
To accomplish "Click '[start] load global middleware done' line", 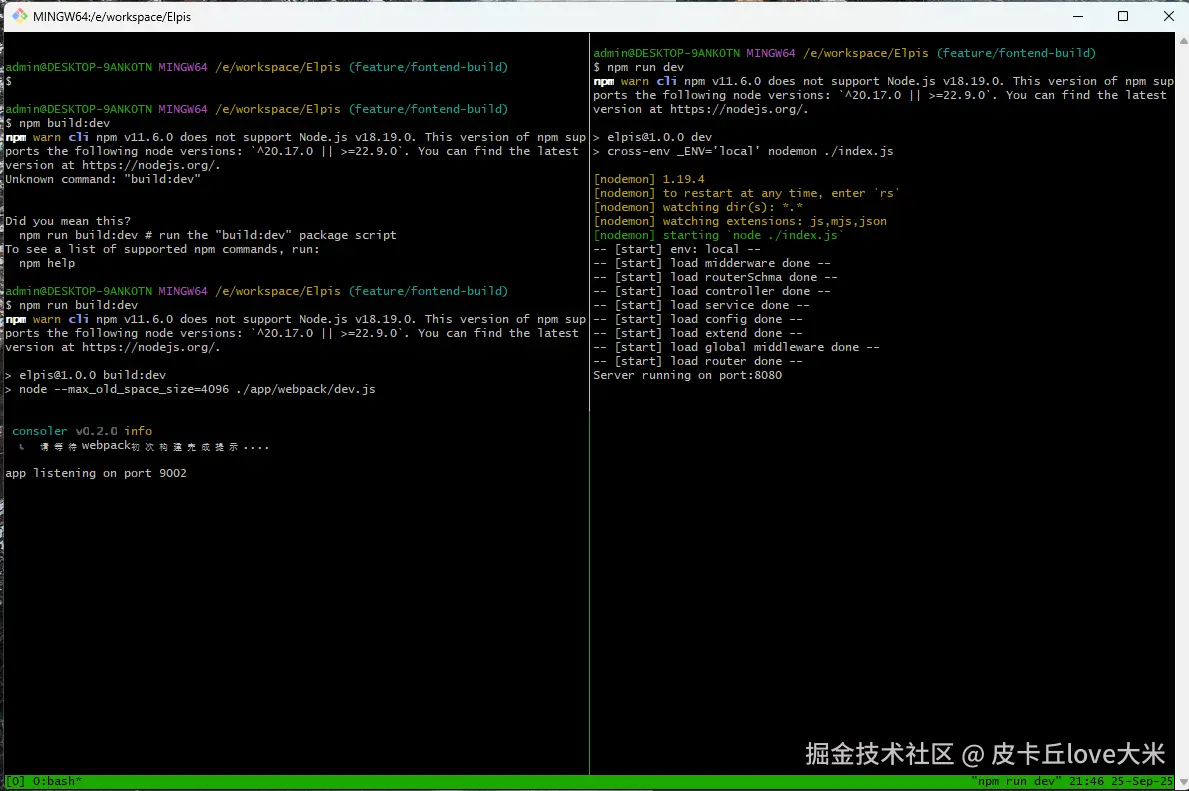I will pos(736,347).
